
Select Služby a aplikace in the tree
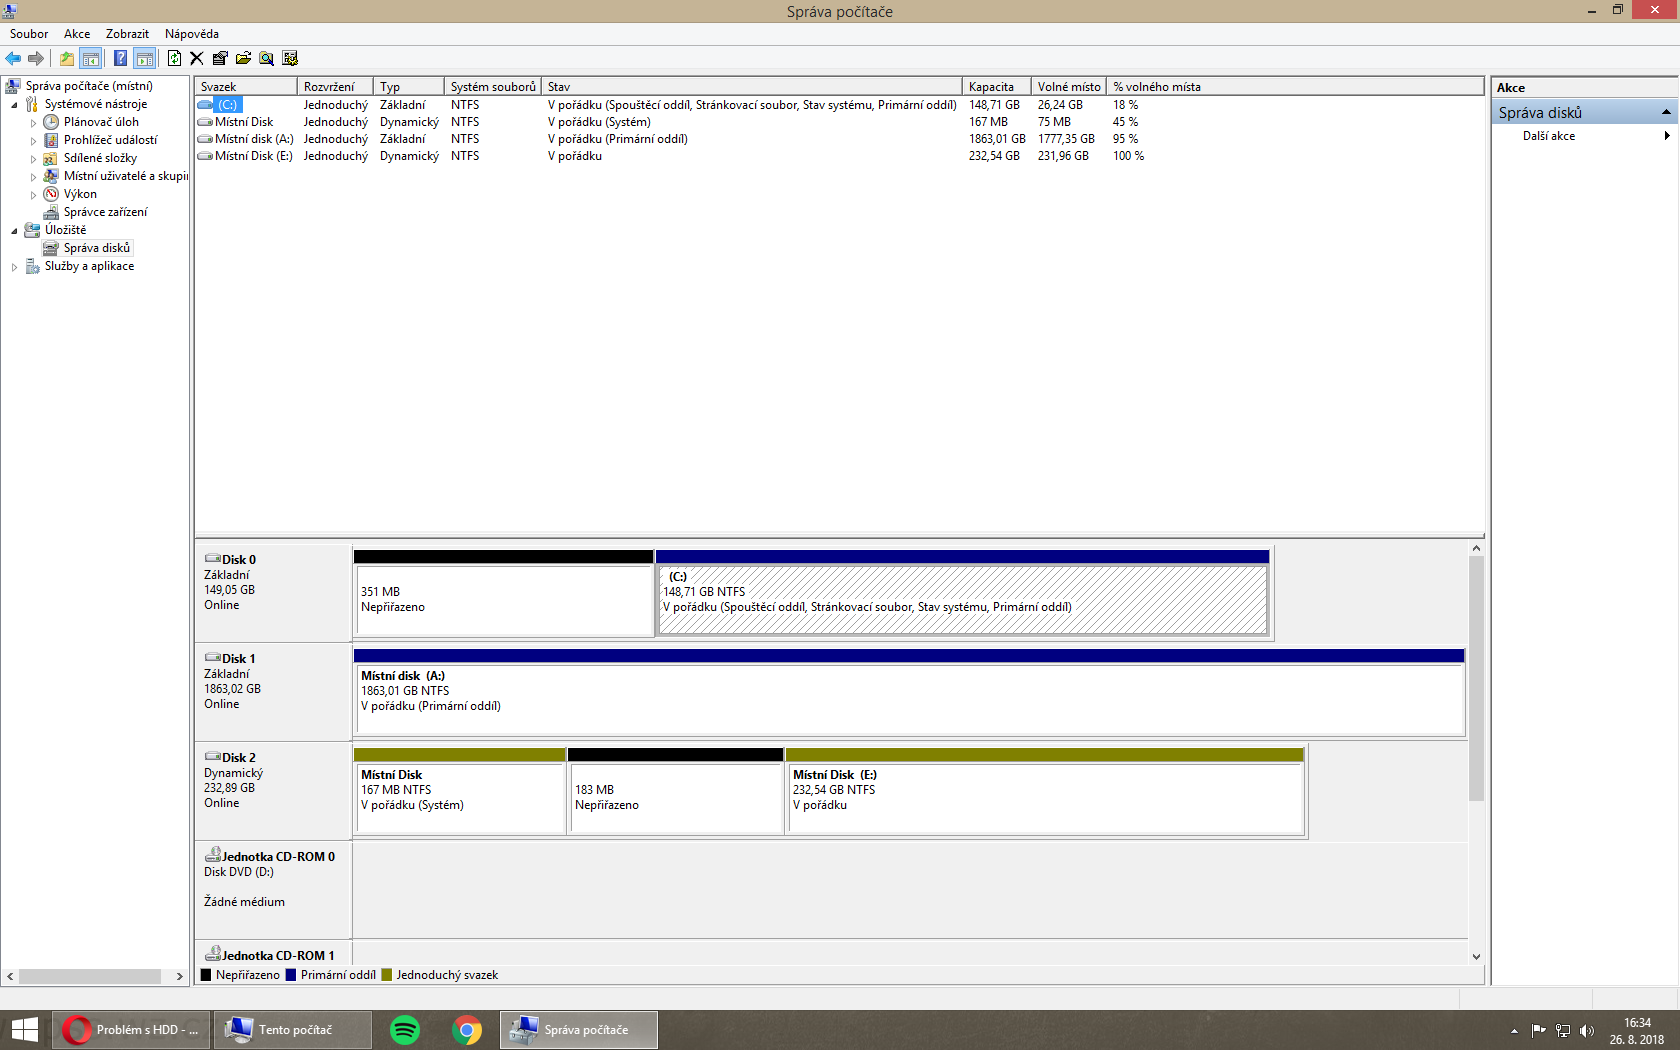pyautogui.click(x=89, y=266)
